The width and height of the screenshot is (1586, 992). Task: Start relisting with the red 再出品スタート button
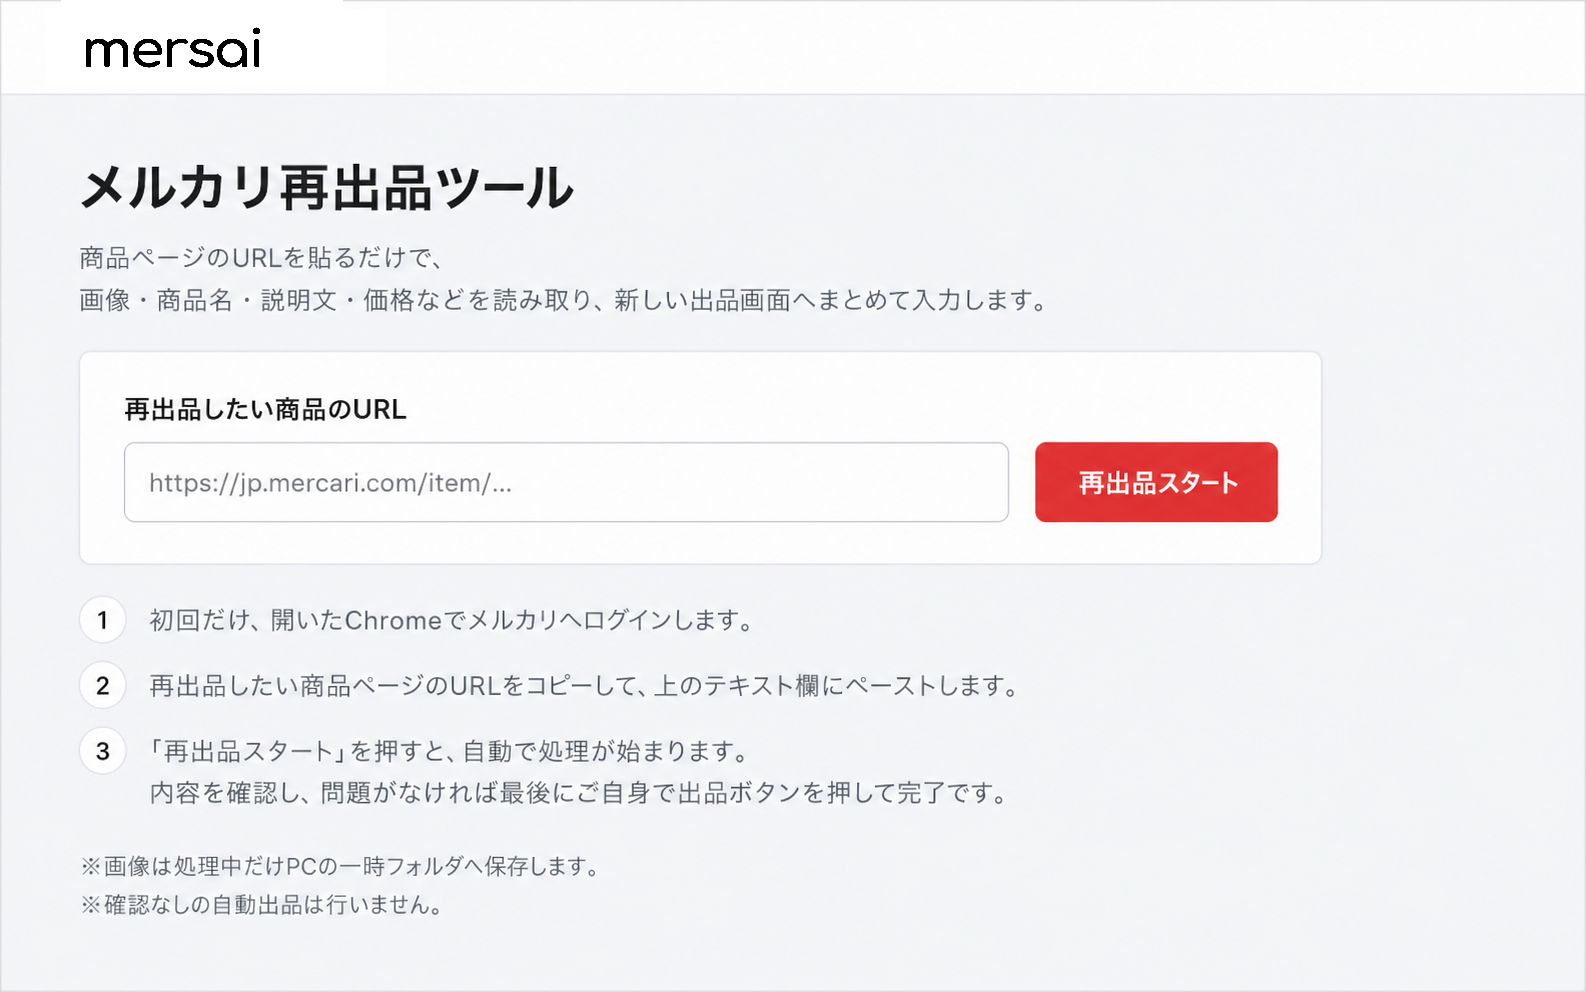1156,482
